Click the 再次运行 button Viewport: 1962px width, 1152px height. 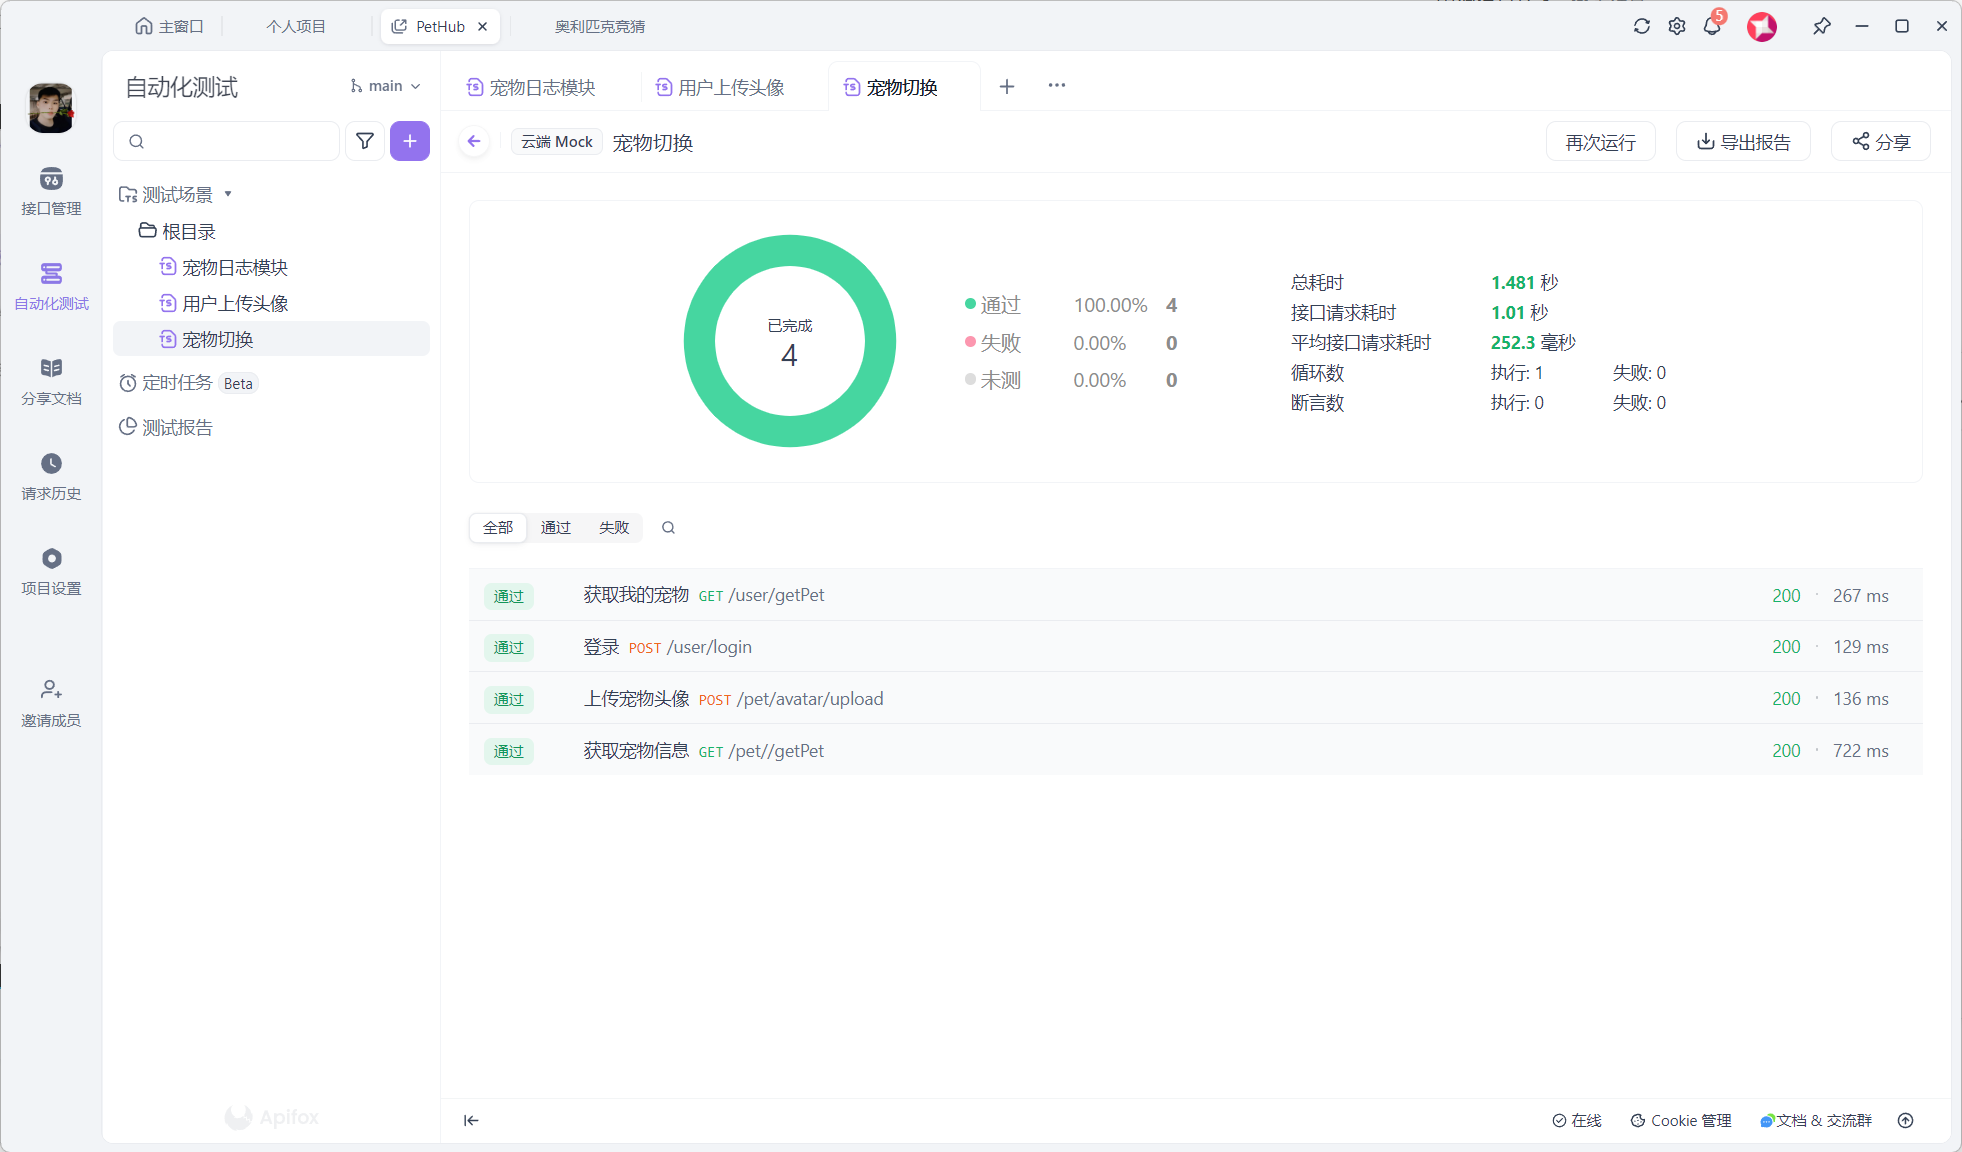[x=1600, y=142]
